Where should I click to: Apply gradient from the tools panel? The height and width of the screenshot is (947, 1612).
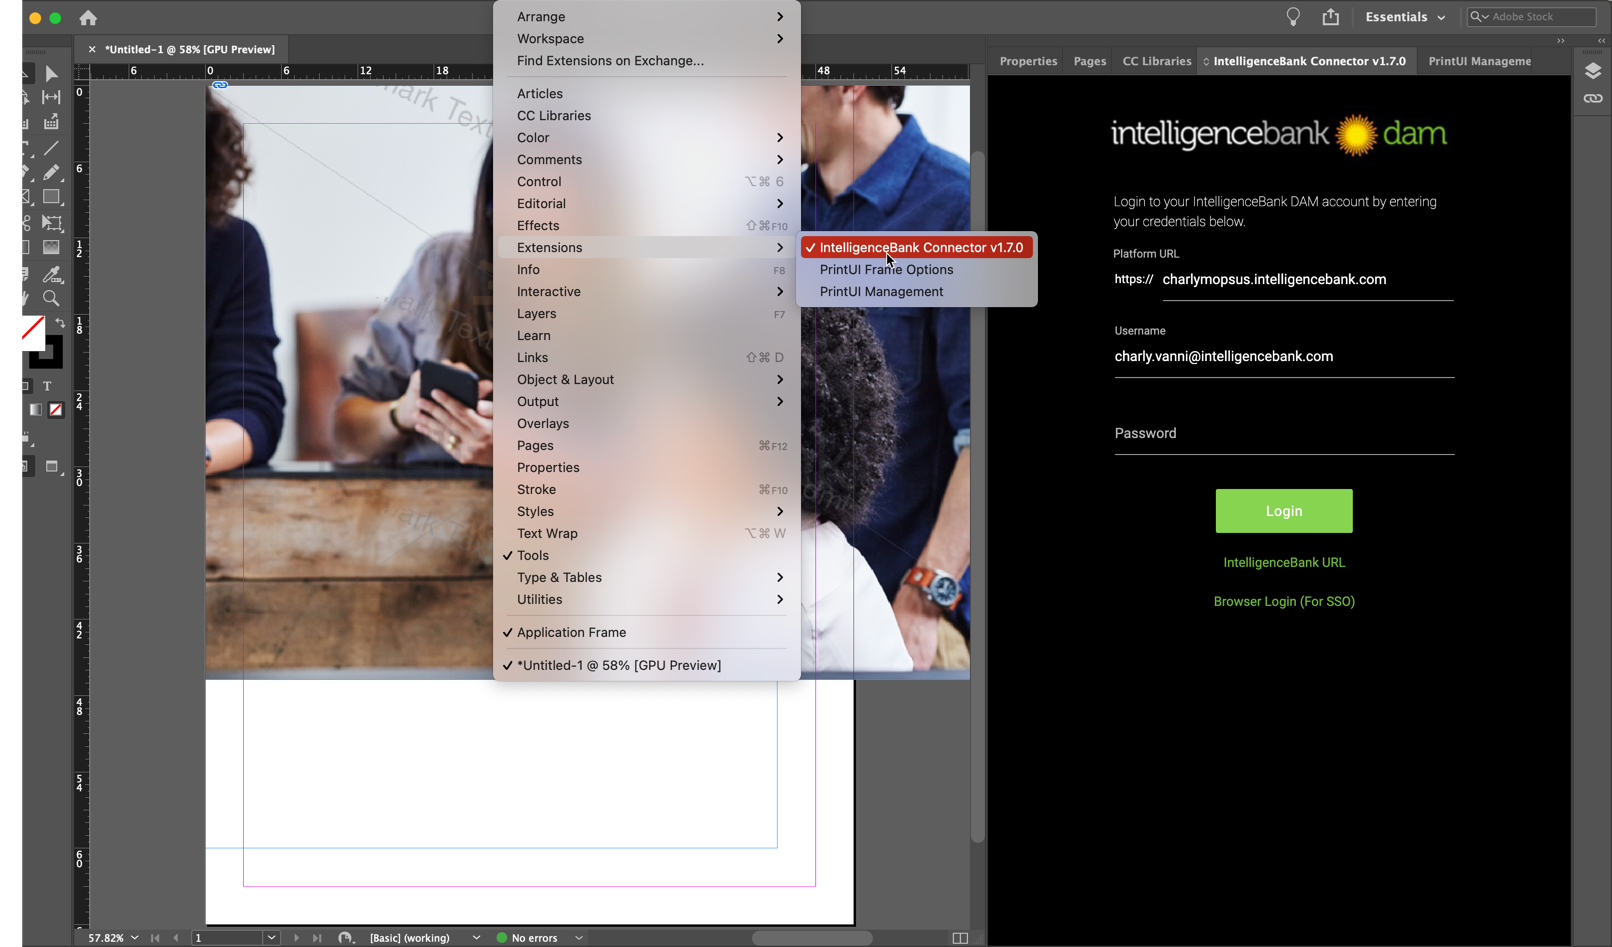[36, 409]
